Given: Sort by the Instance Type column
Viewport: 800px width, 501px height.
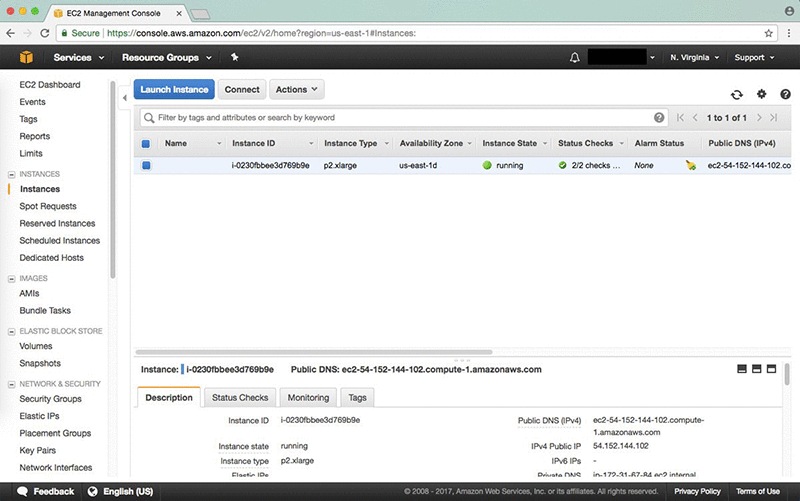Looking at the screenshot, I should coord(356,144).
